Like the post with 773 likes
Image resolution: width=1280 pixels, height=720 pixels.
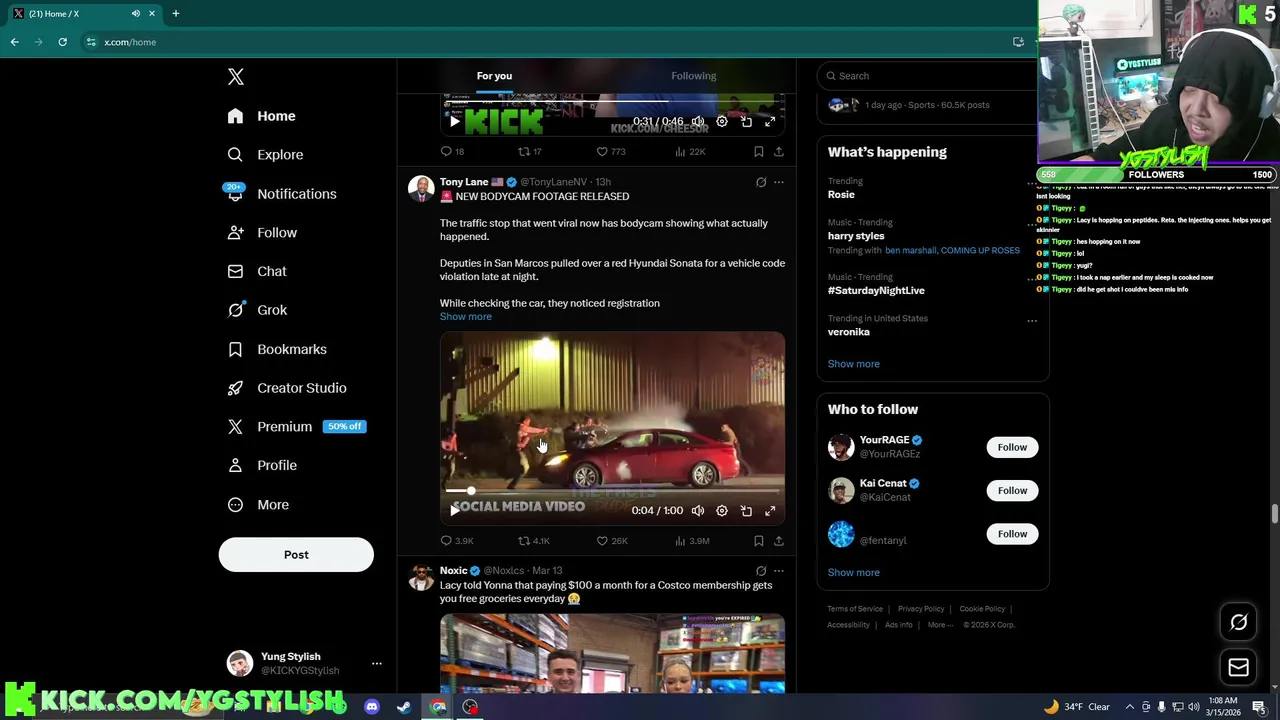[x=610, y=152]
